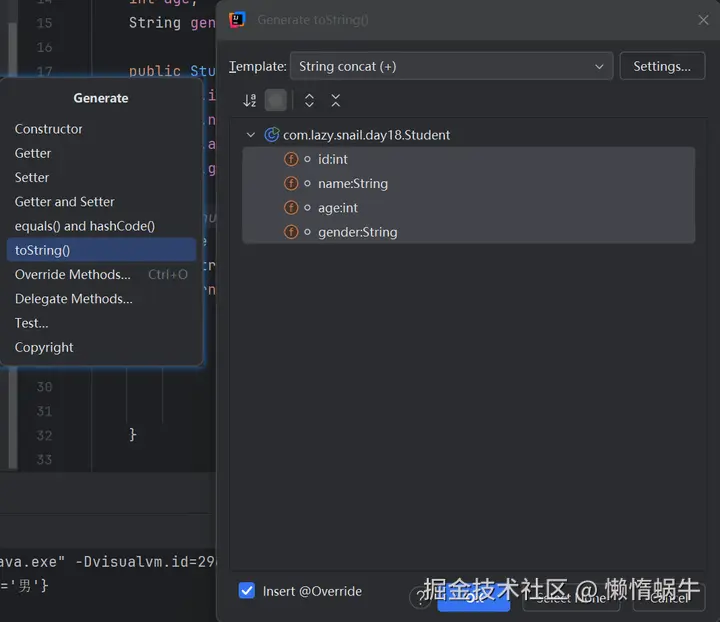Click the Template: label

tap(258, 67)
